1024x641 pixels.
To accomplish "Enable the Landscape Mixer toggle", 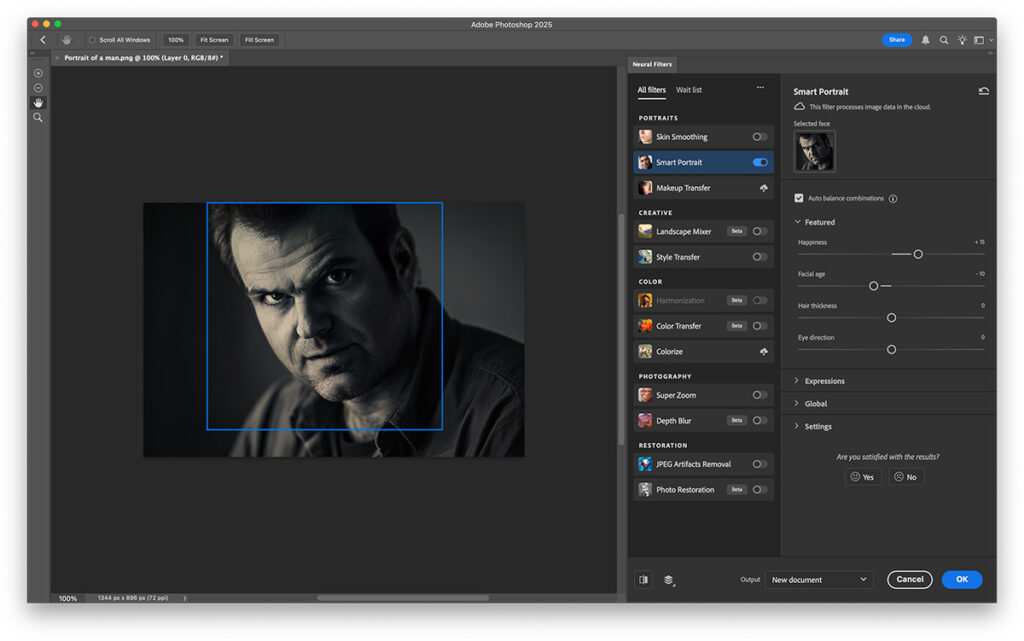I will click(x=760, y=231).
